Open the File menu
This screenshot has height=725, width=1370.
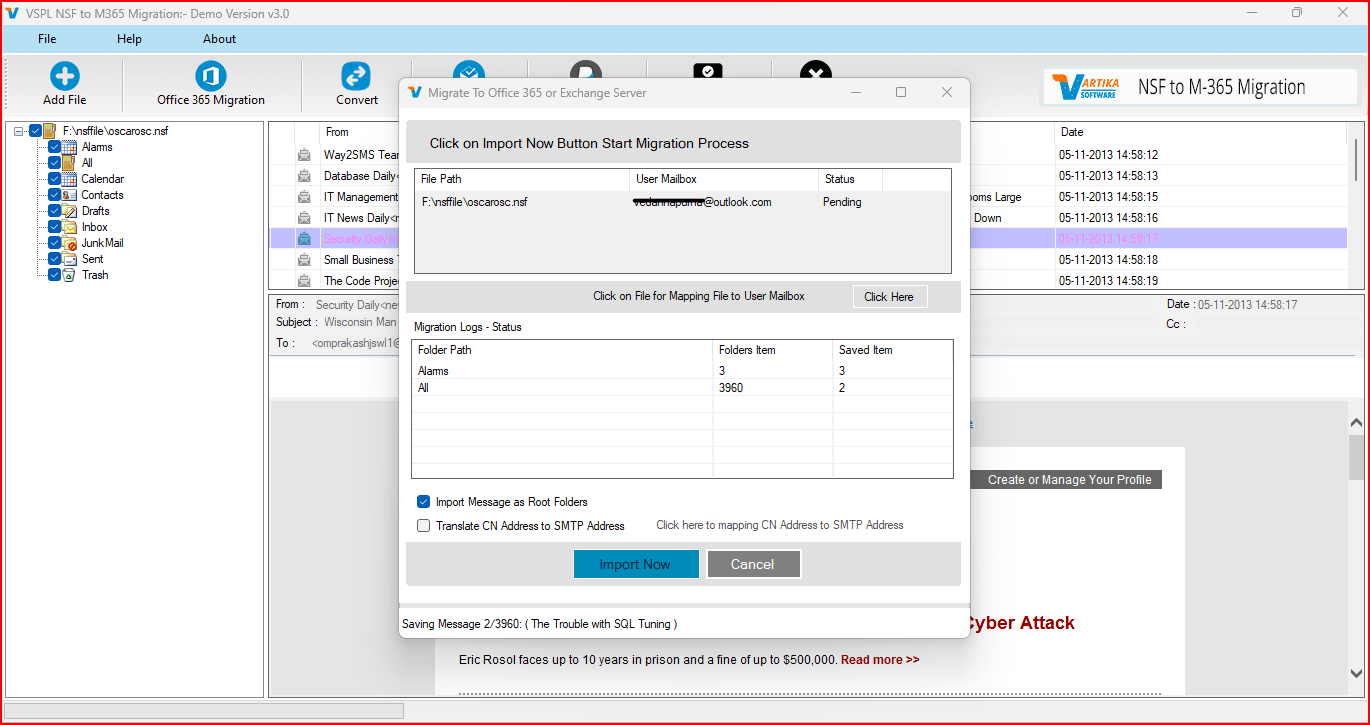click(x=47, y=39)
